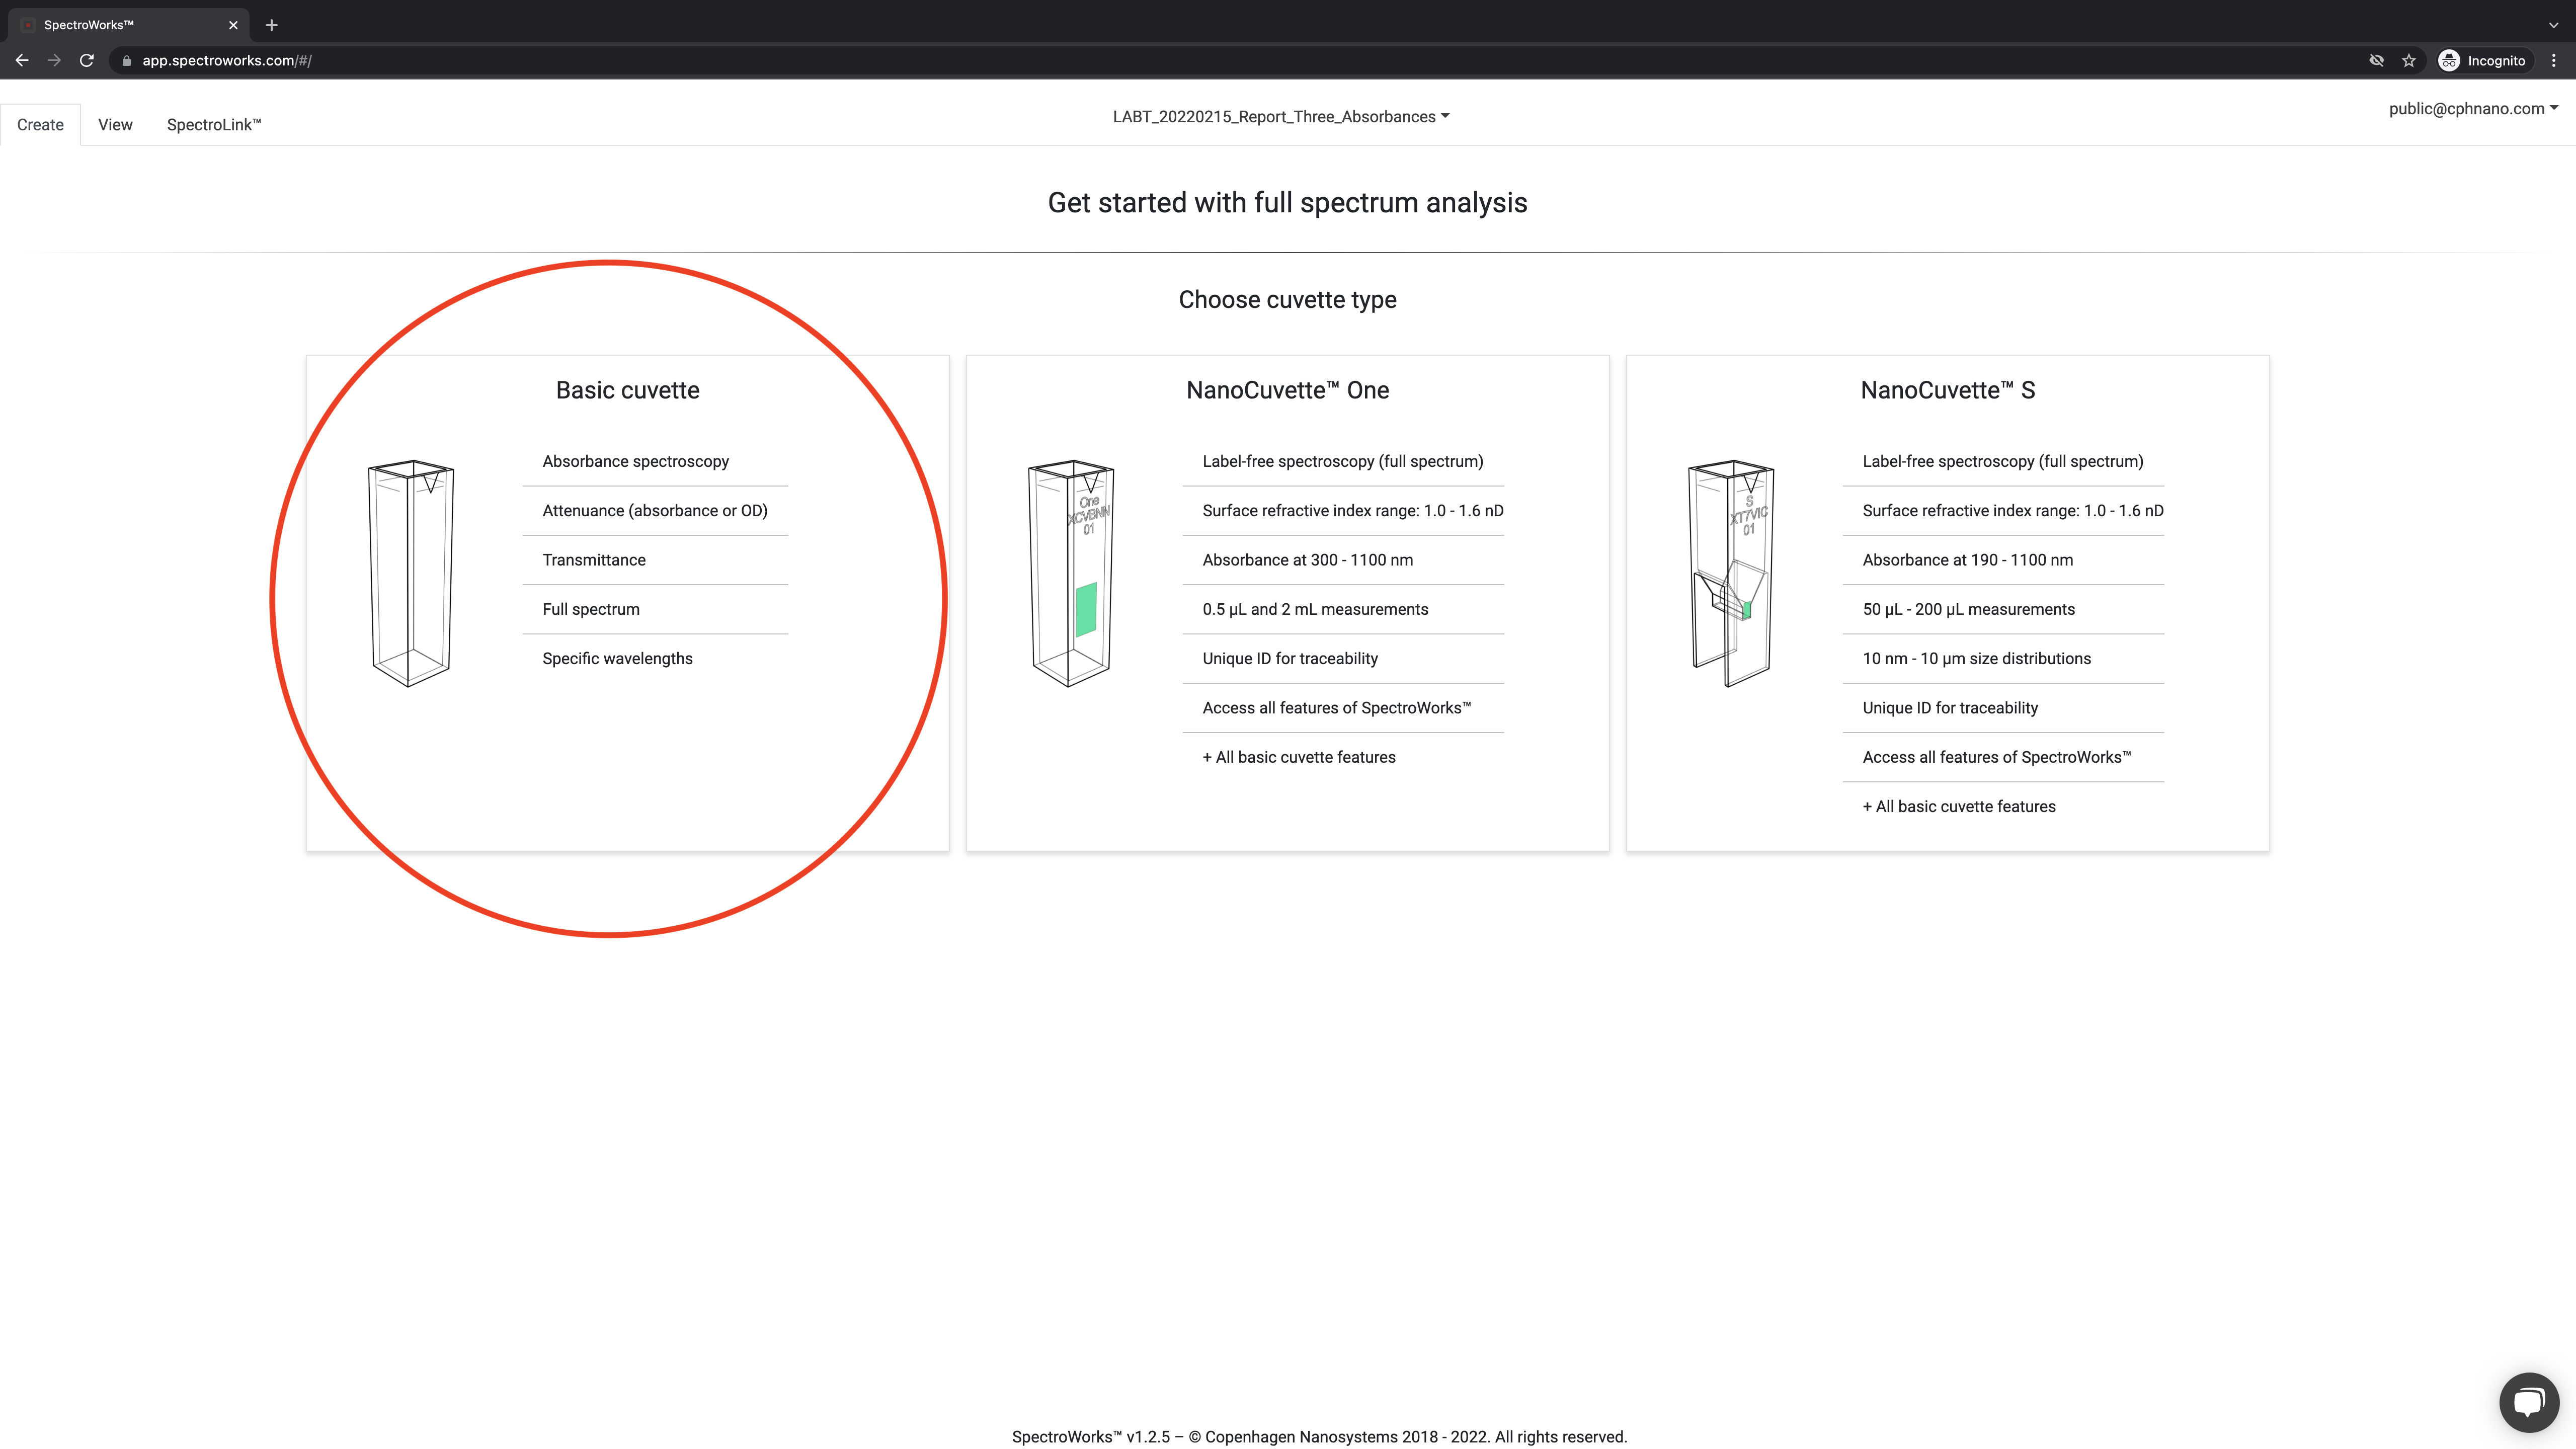Viewport: 2576px width, 1449px height.
Task: Close the SpectroWorks browser tab
Action: pos(233,25)
